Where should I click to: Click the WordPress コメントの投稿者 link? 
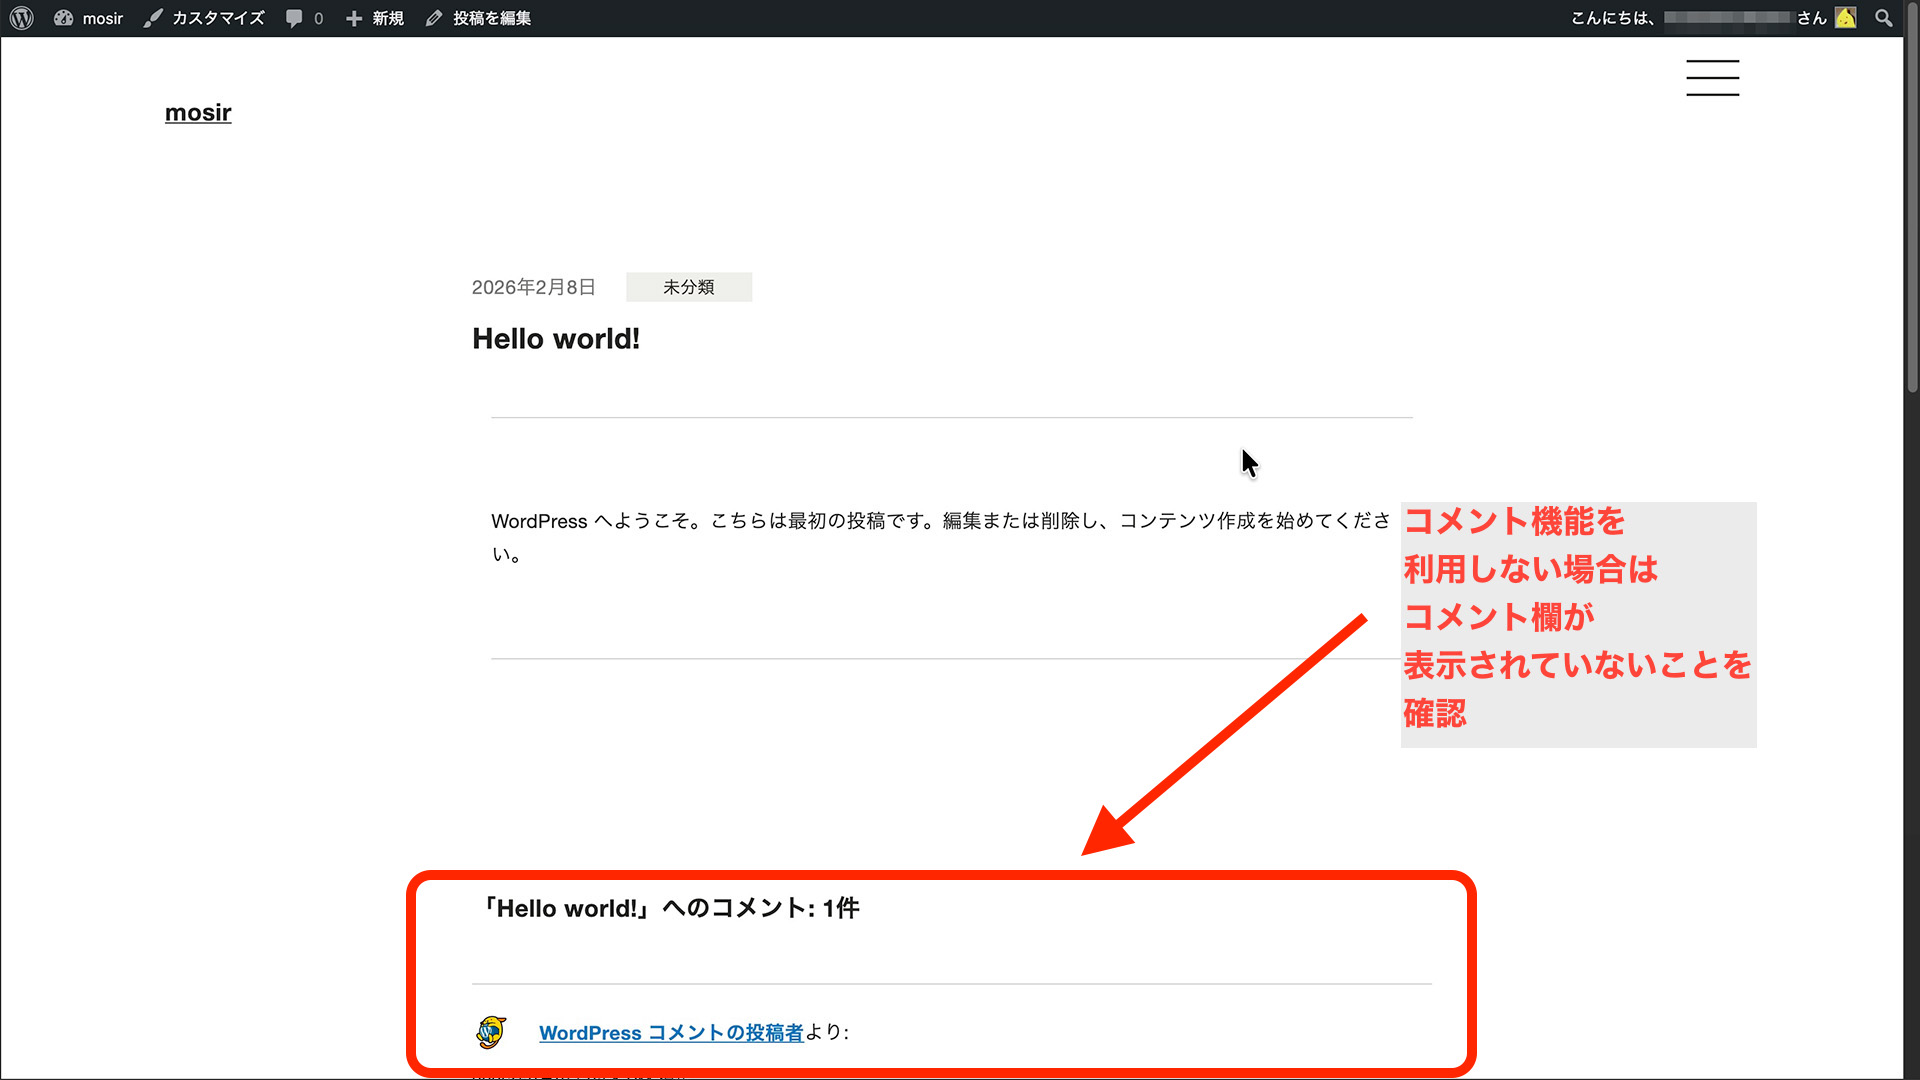pyautogui.click(x=670, y=1033)
